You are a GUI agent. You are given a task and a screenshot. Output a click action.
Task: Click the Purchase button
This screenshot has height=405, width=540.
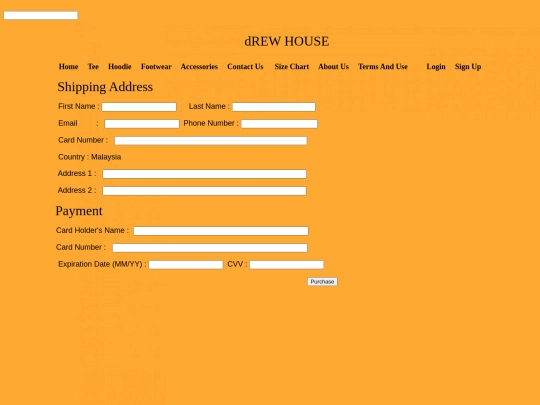tap(322, 282)
